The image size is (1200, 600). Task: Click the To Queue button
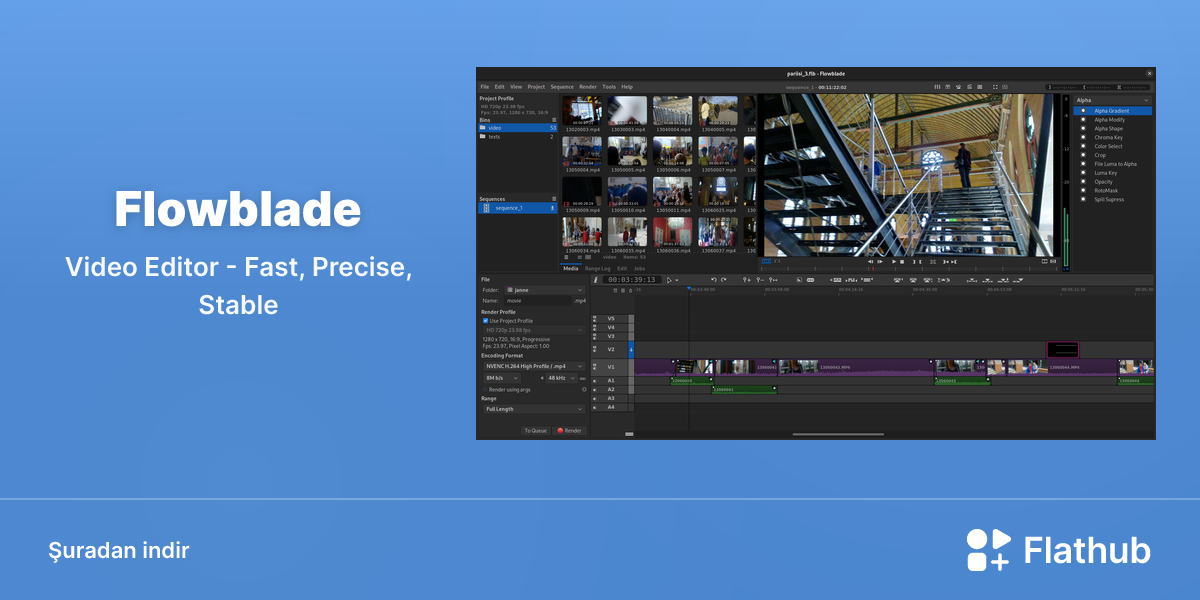point(535,431)
